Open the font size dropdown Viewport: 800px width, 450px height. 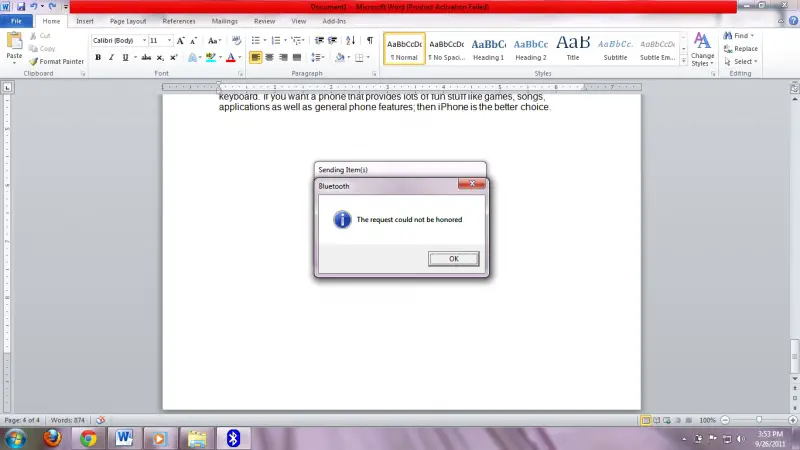point(169,40)
